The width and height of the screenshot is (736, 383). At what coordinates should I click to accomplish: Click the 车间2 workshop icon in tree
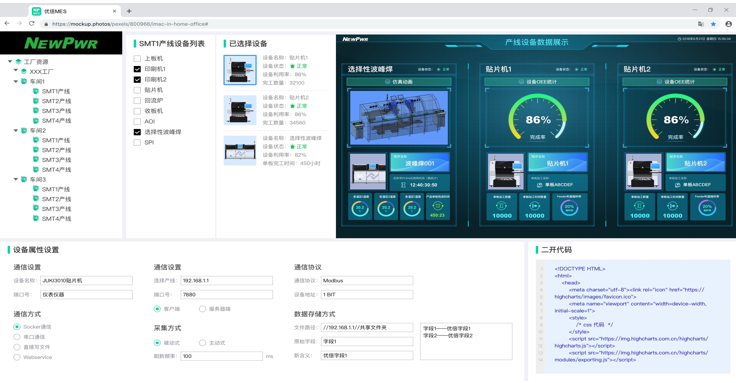pyautogui.click(x=24, y=130)
